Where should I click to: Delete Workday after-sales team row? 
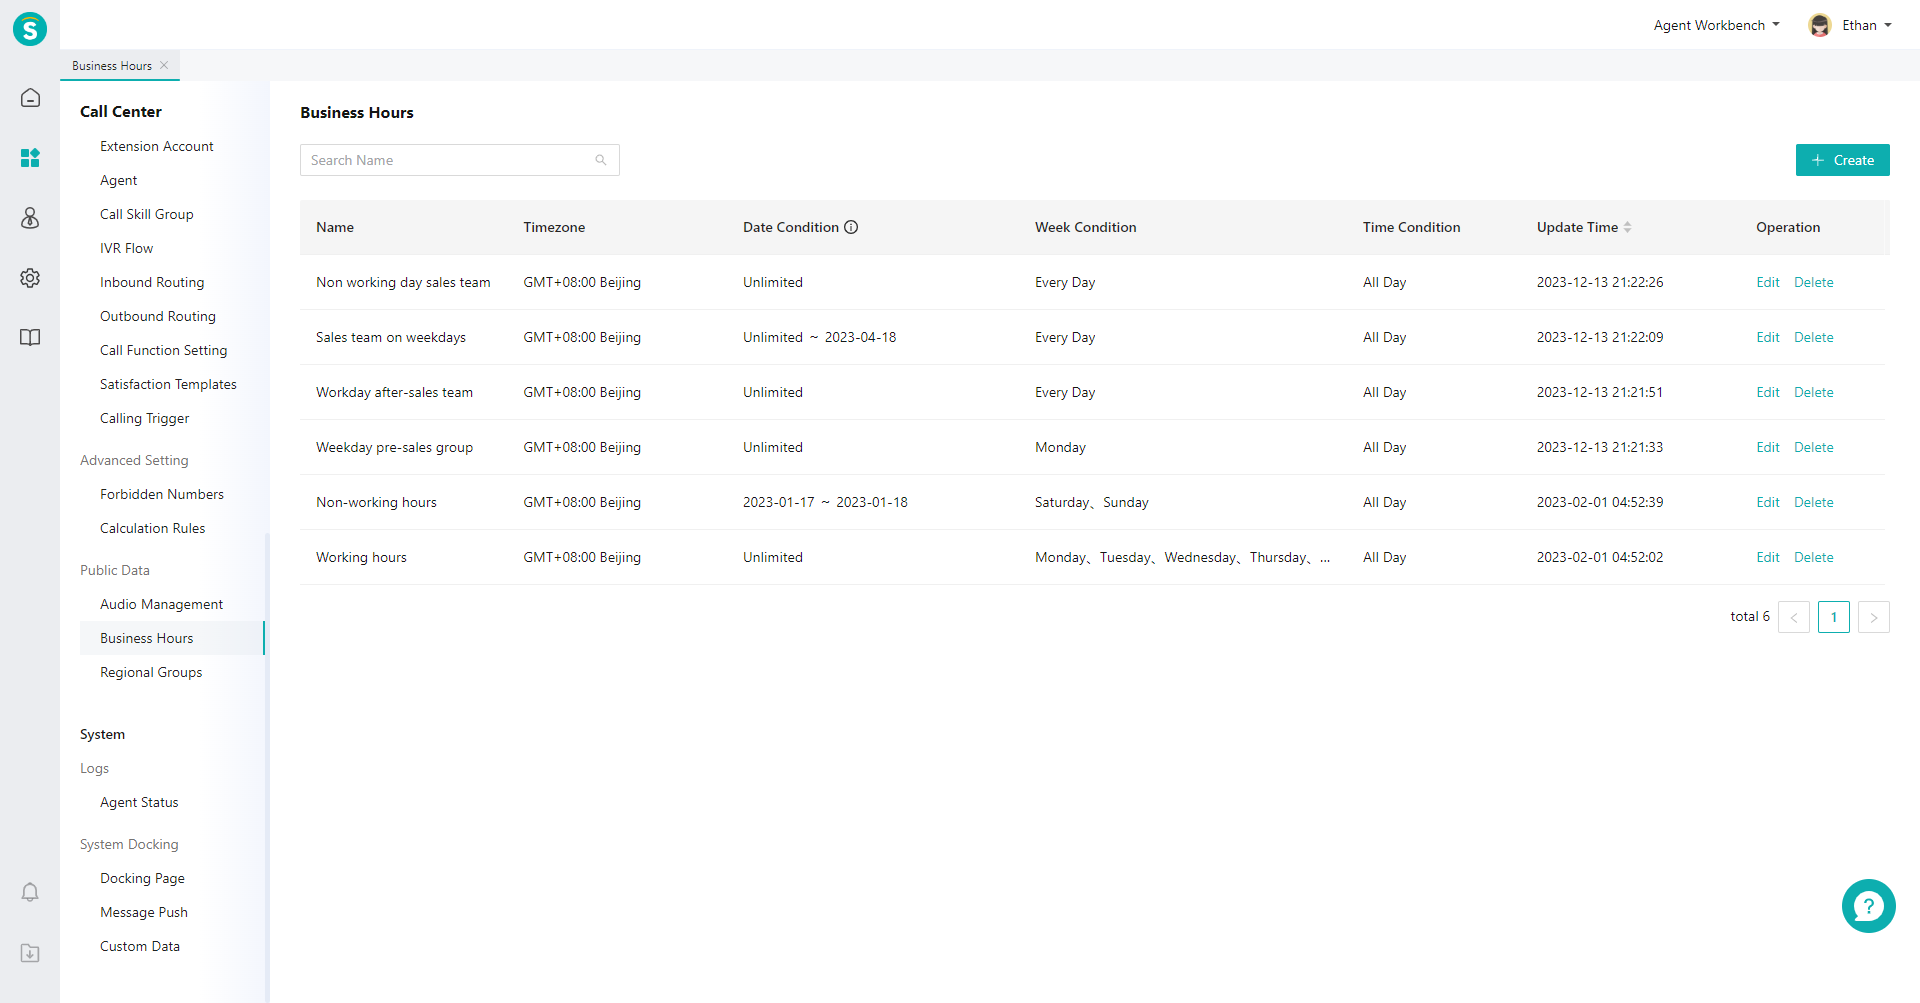point(1814,392)
